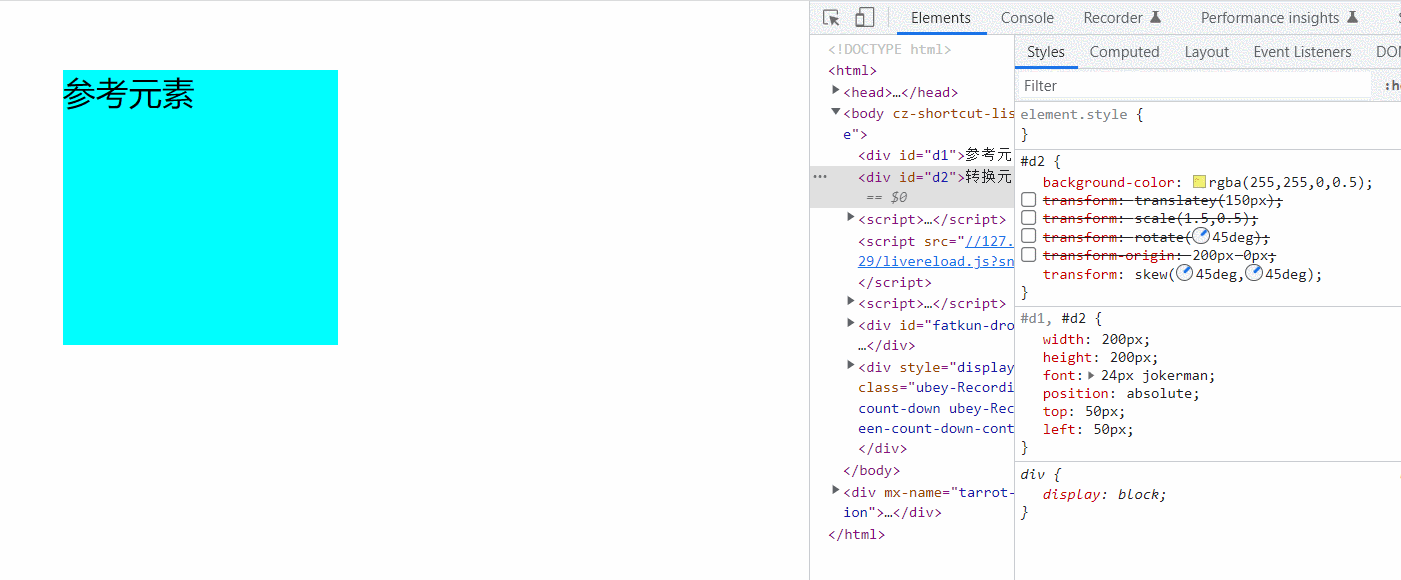Open the Recorder tab

1122,18
